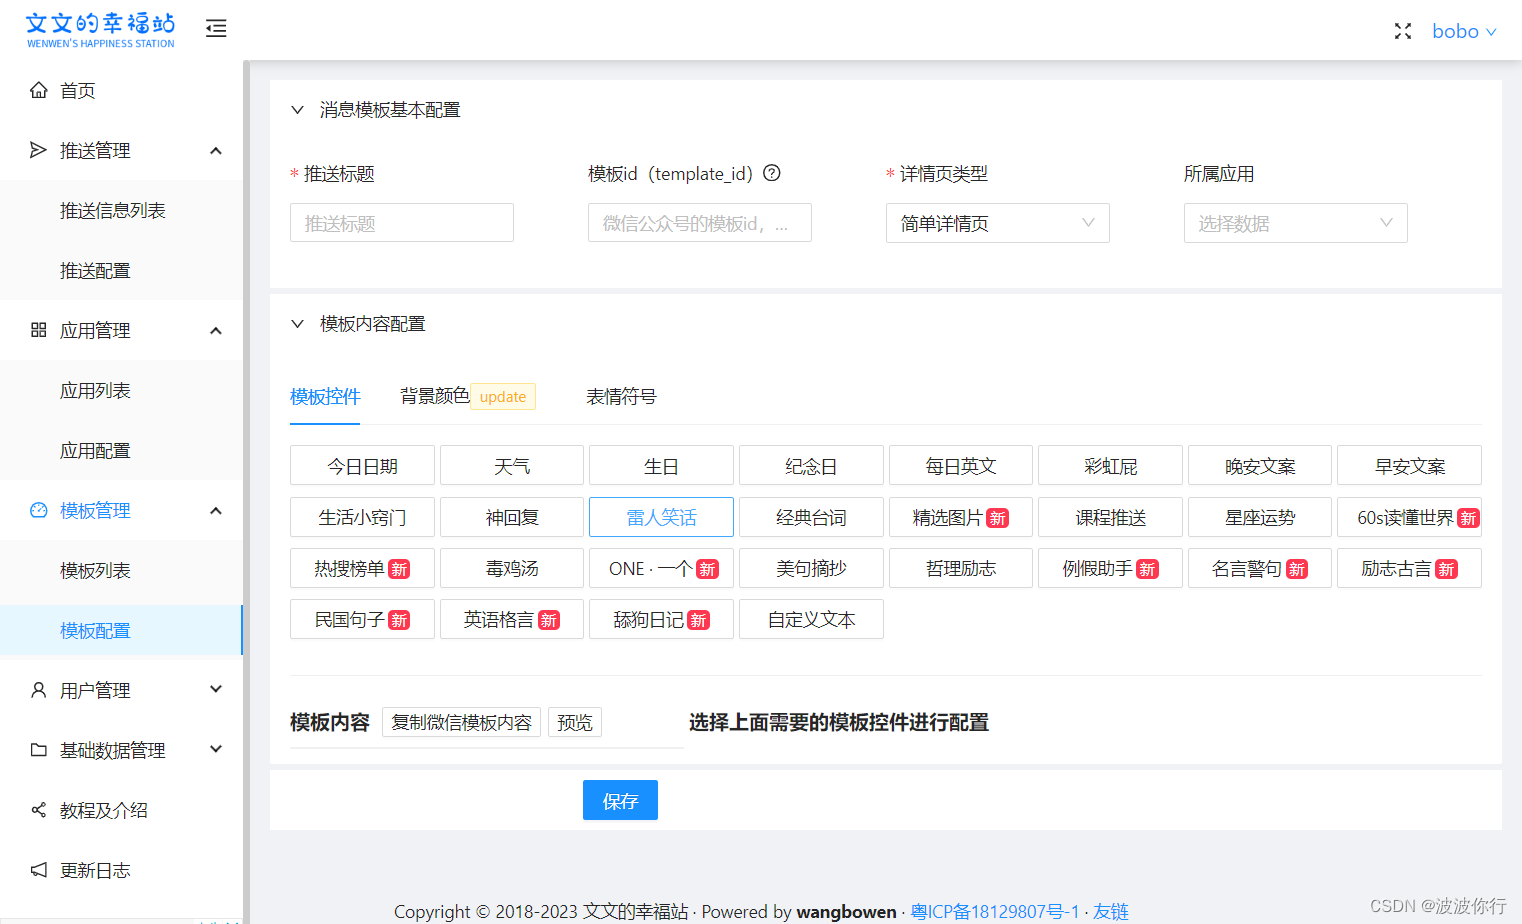Add the 神回复 widget

click(512, 517)
